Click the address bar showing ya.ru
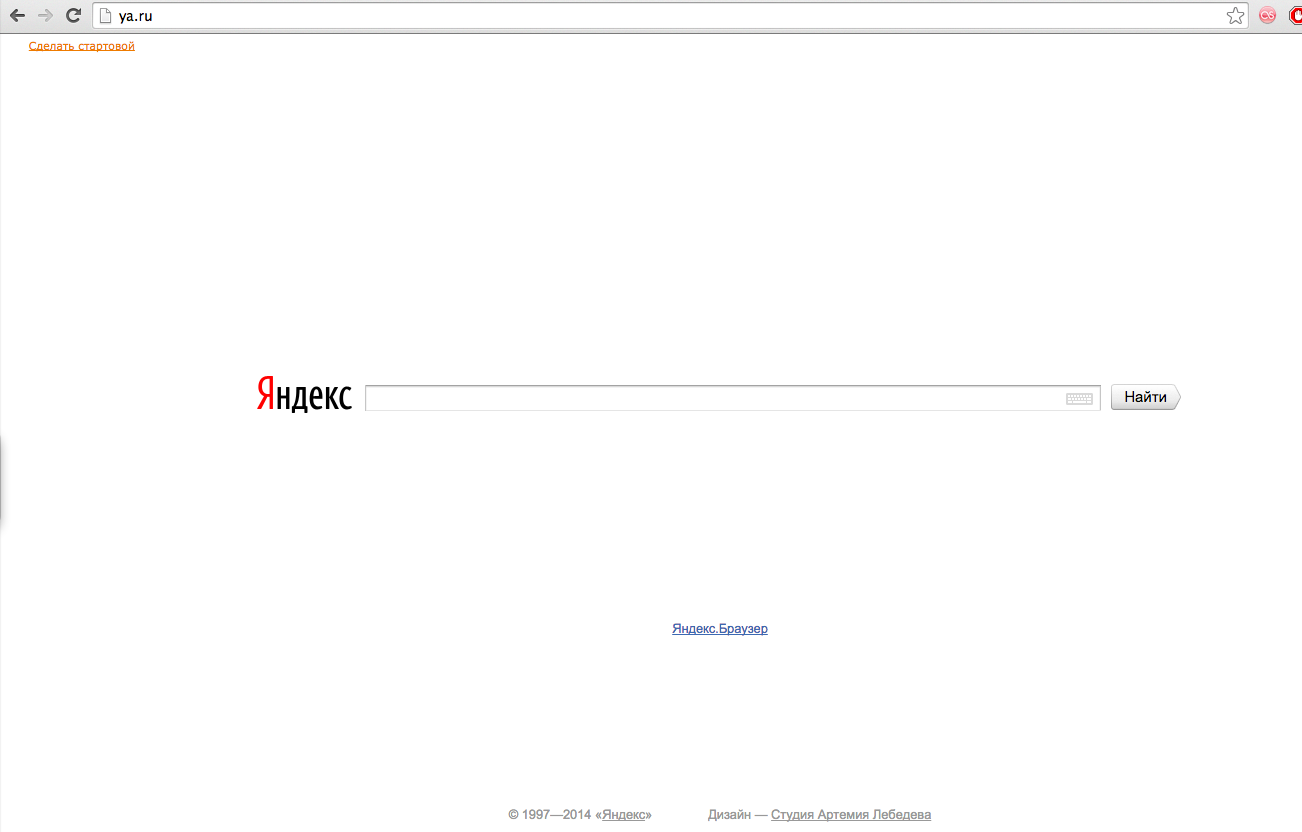The width and height of the screenshot is (1302, 832). (670, 15)
